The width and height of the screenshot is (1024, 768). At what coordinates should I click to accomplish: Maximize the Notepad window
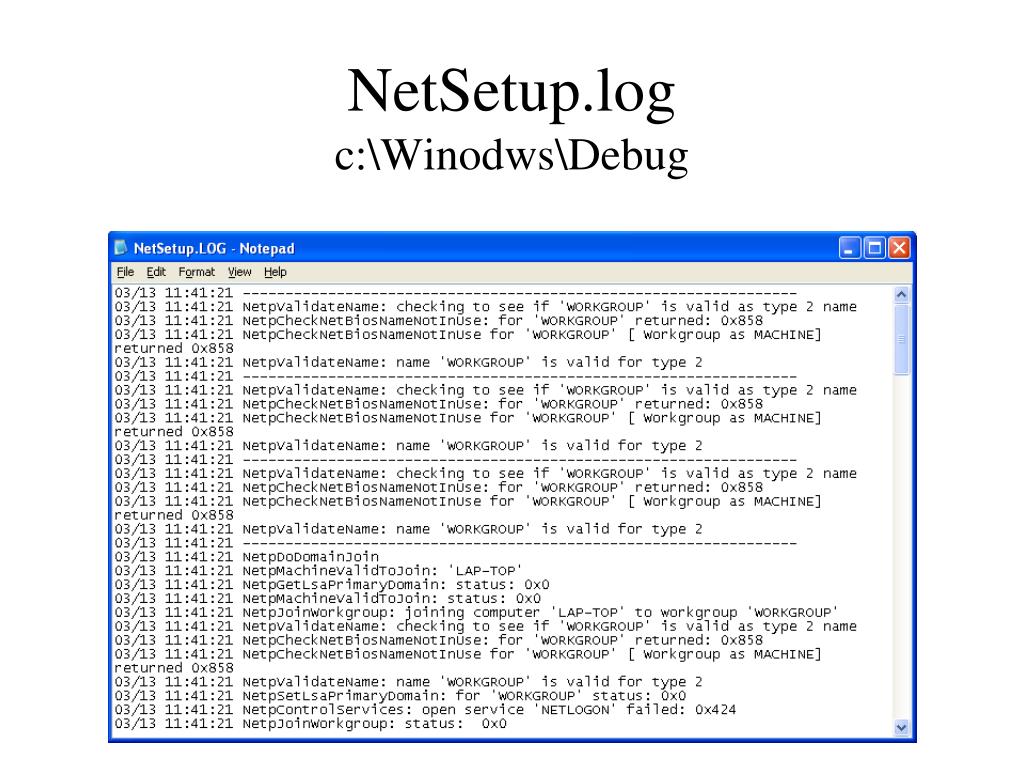pos(874,248)
